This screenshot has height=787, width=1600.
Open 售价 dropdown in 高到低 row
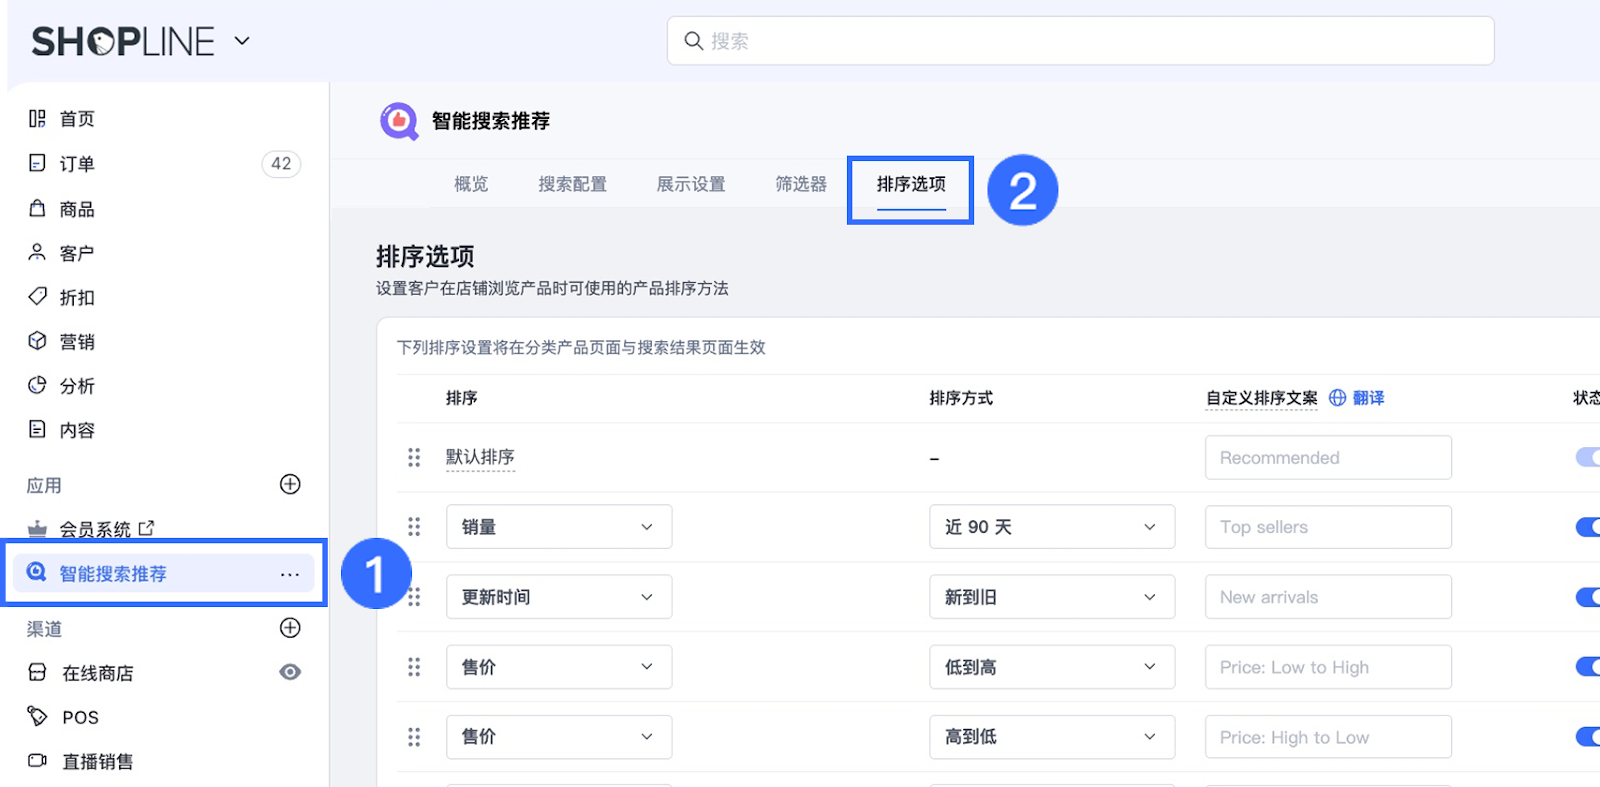(559, 737)
